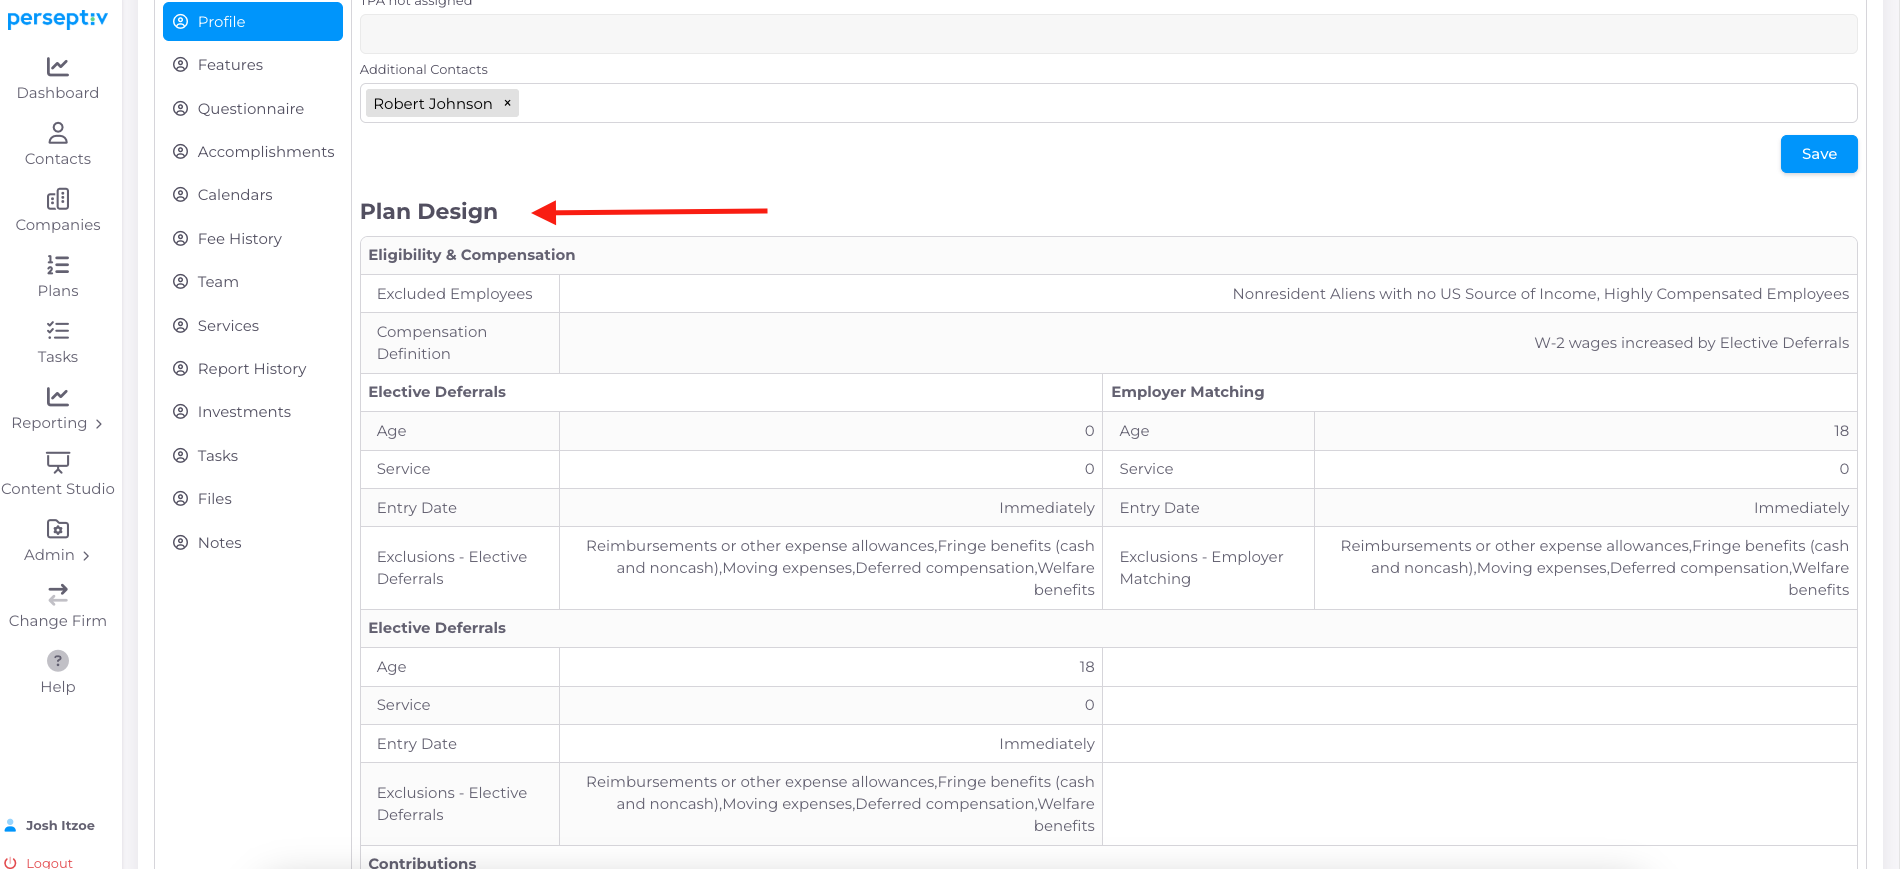Select the Profile tab
Viewport: 1900px width, 869px height.
pyautogui.click(x=253, y=21)
